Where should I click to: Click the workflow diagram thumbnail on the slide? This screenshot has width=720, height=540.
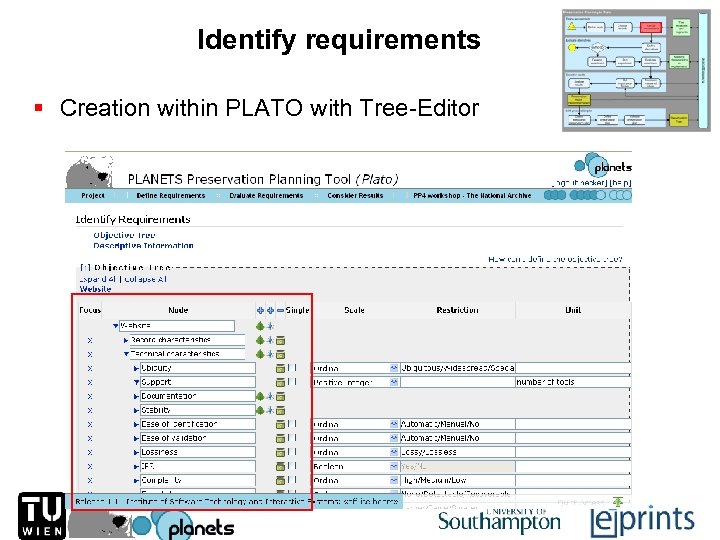pos(636,70)
